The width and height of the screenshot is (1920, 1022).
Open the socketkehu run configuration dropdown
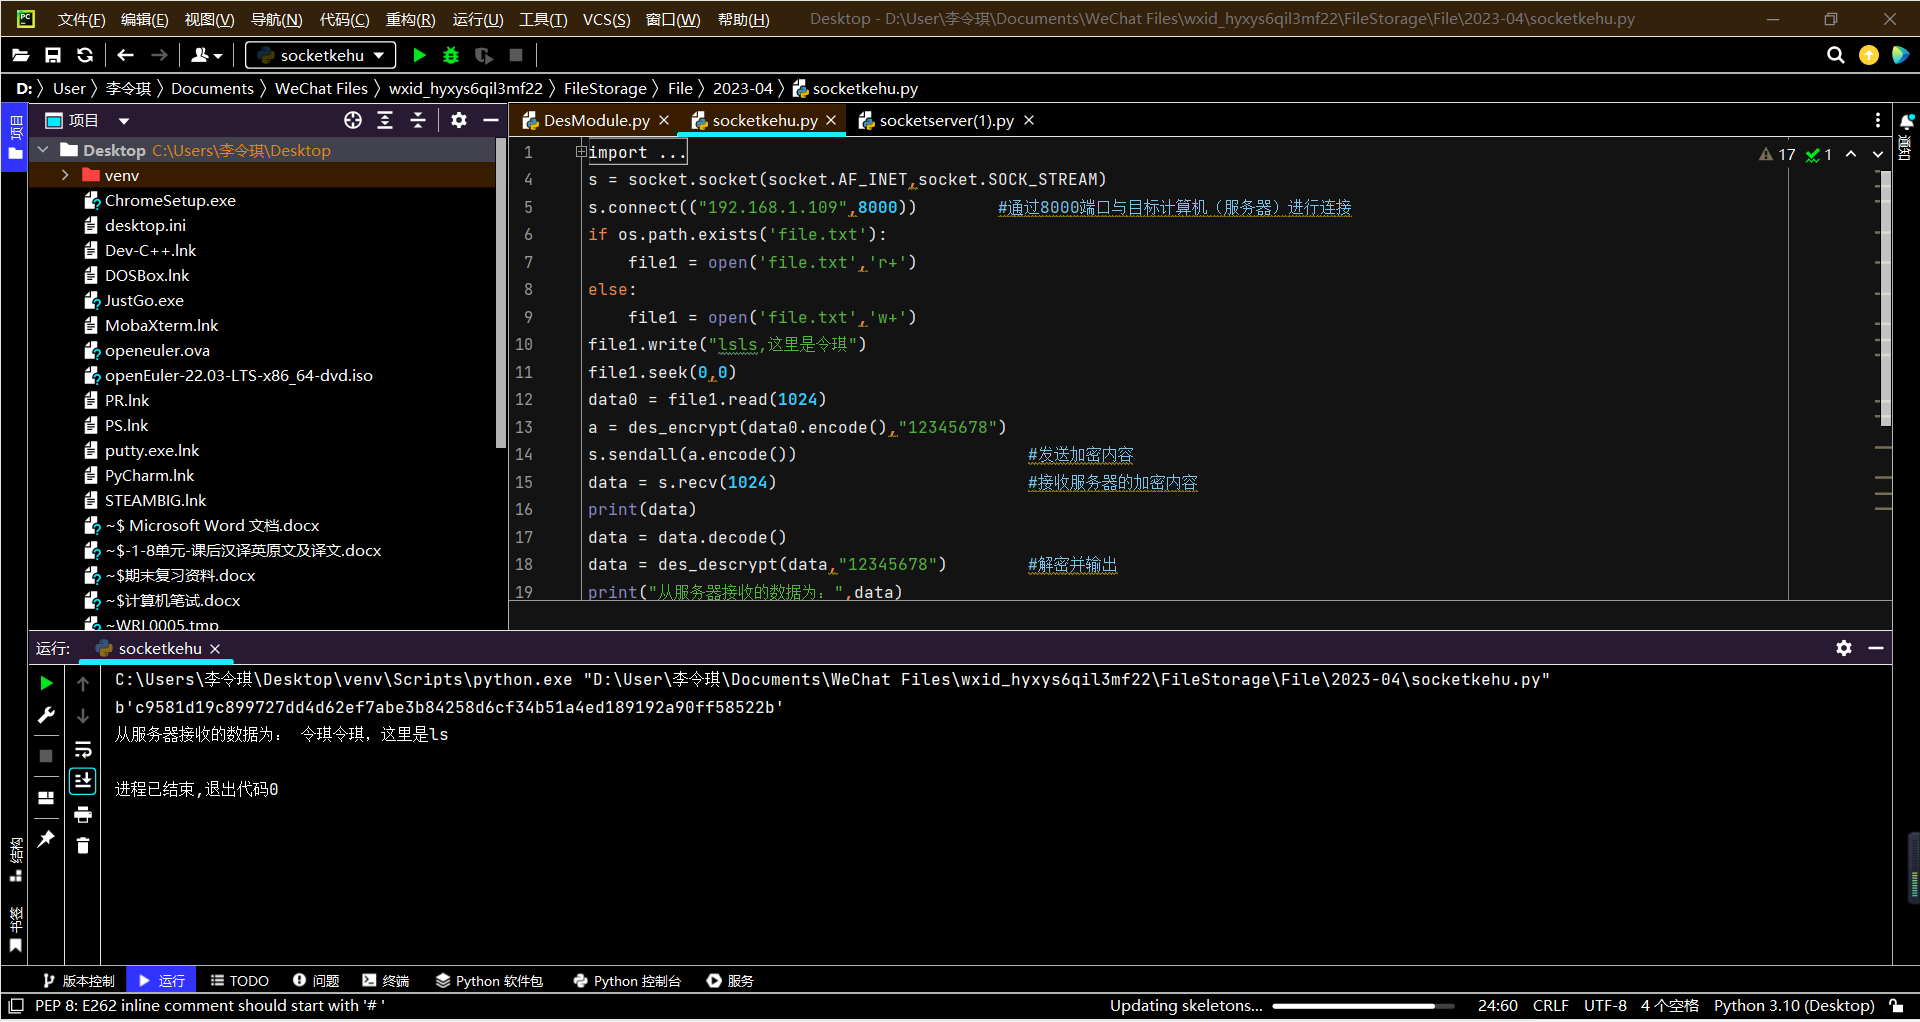320,56
